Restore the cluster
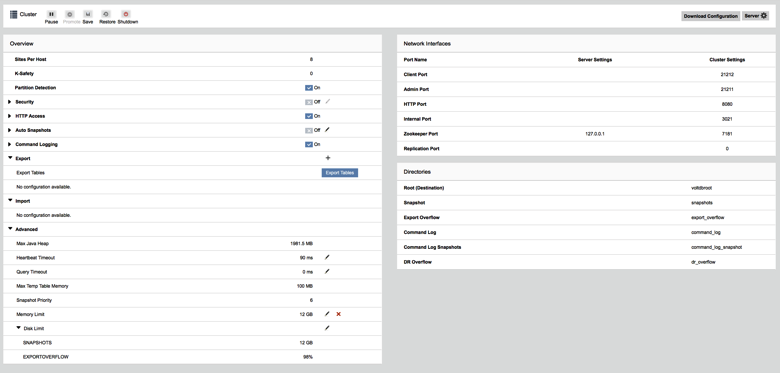Viewport: 780px width, 373px height. click(106, 14)
